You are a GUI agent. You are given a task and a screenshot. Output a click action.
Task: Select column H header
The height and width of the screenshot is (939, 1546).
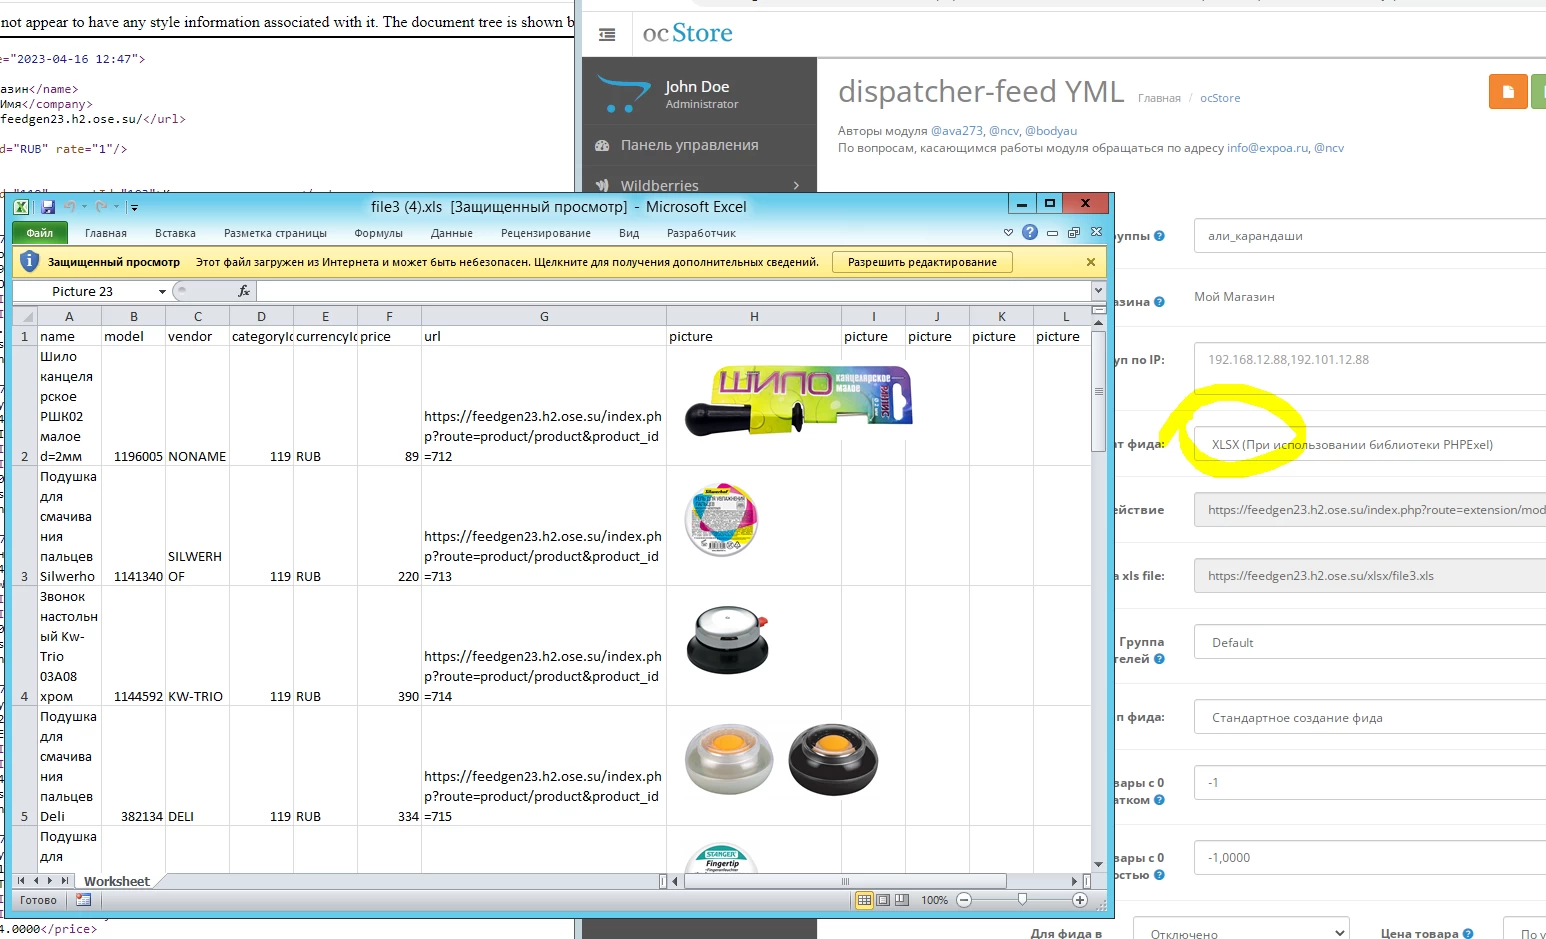coord(754,317)
